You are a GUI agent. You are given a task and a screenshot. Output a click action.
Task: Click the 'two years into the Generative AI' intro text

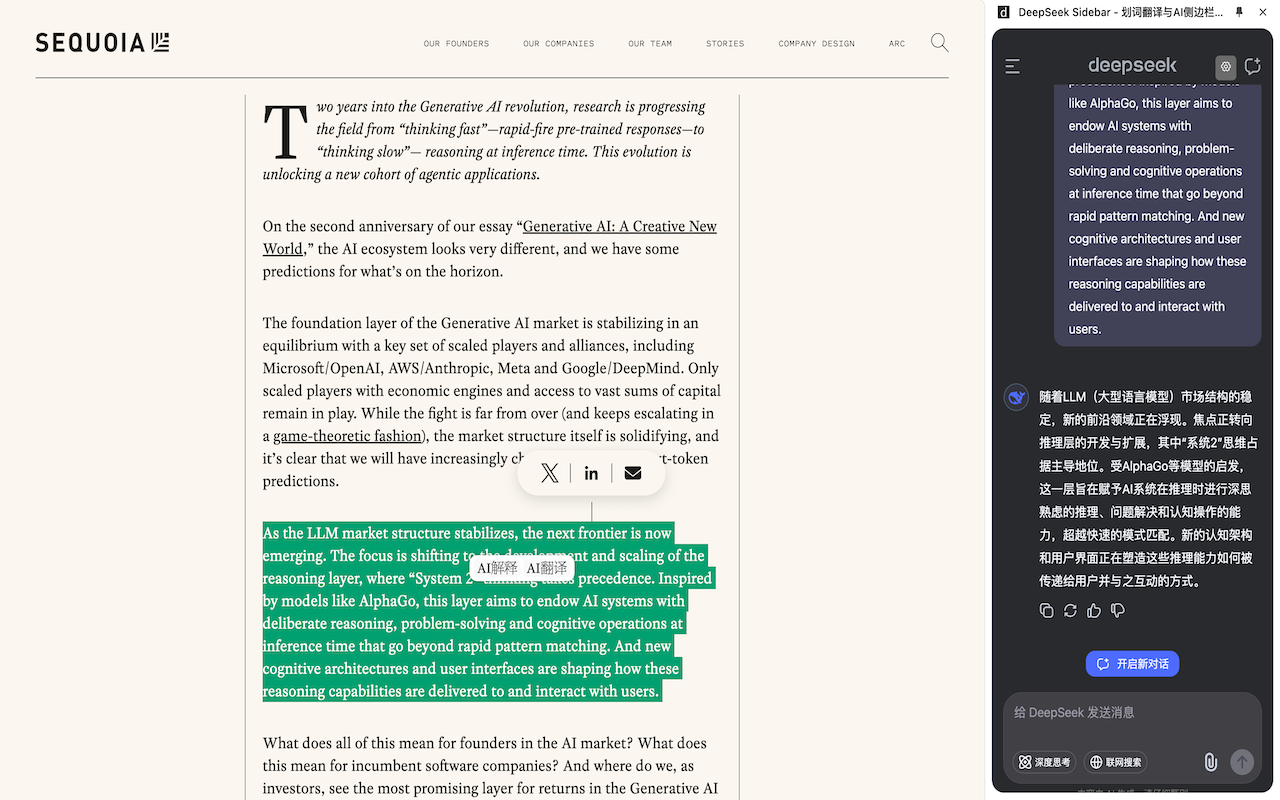(x=486, y=140)
